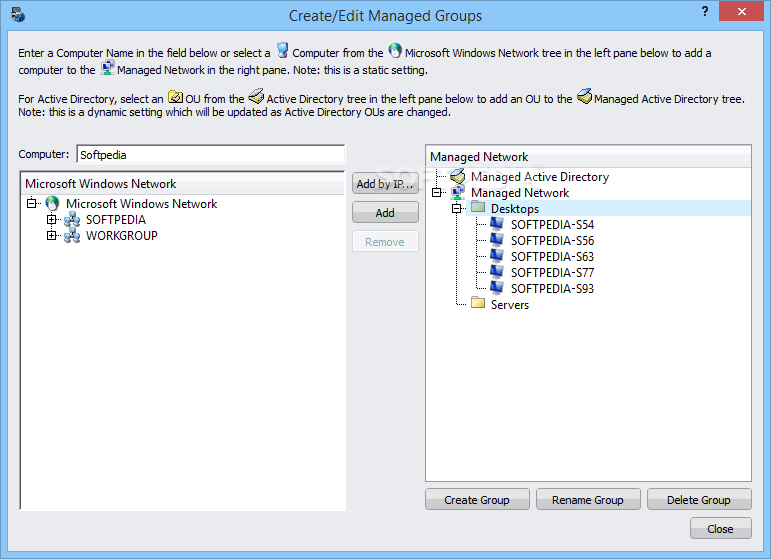Click the computer icon beside SOFTPEDIA-S77
This screenshot has height=559, width=771.
tap(497, 272)
